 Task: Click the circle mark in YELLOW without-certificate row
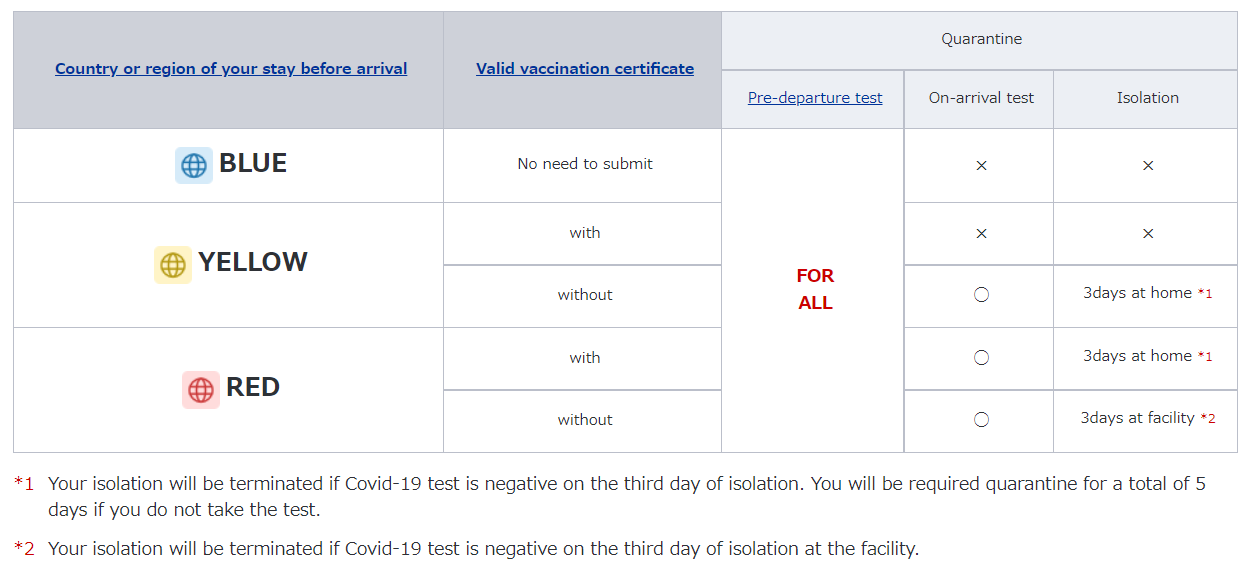coord(981,295)
